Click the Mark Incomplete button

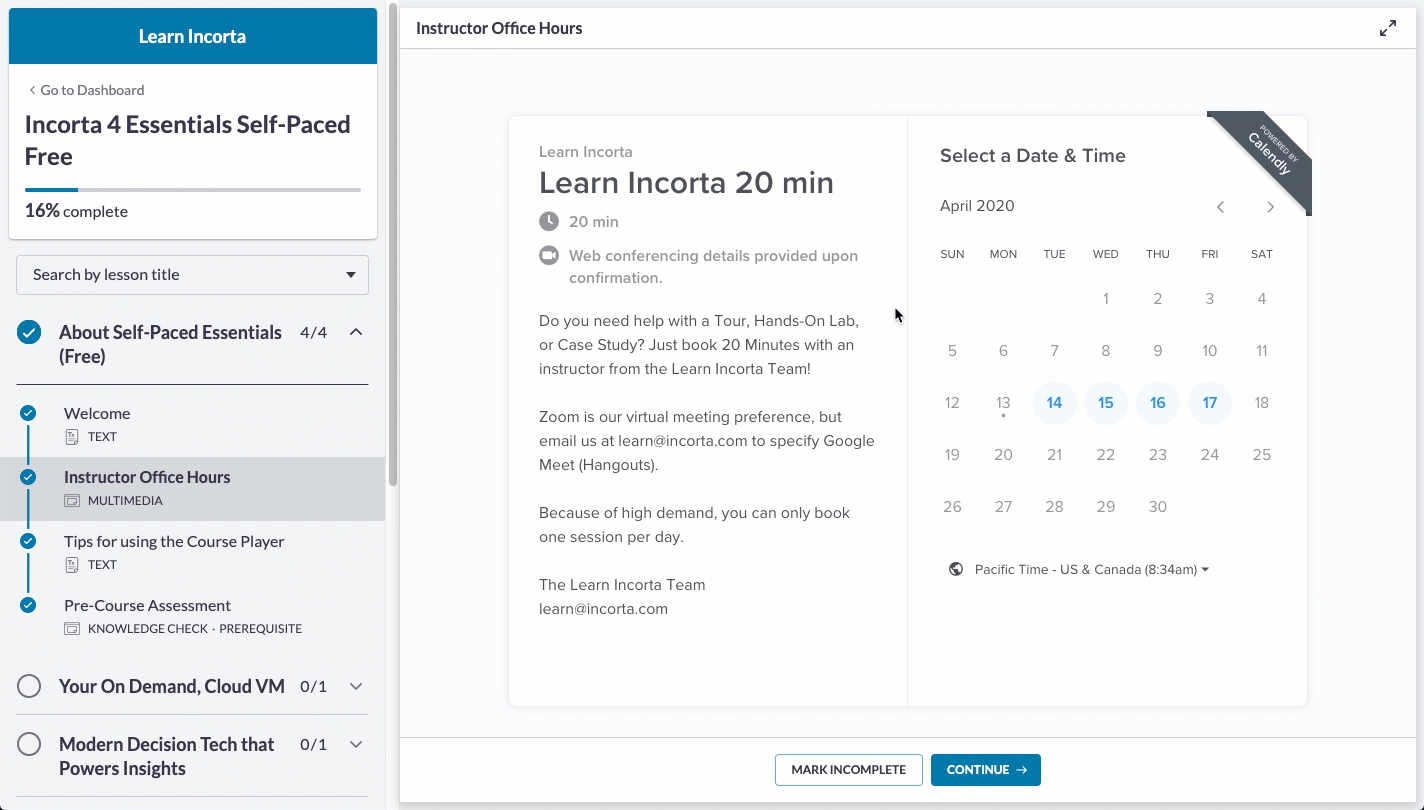click(x=848, y=770)
